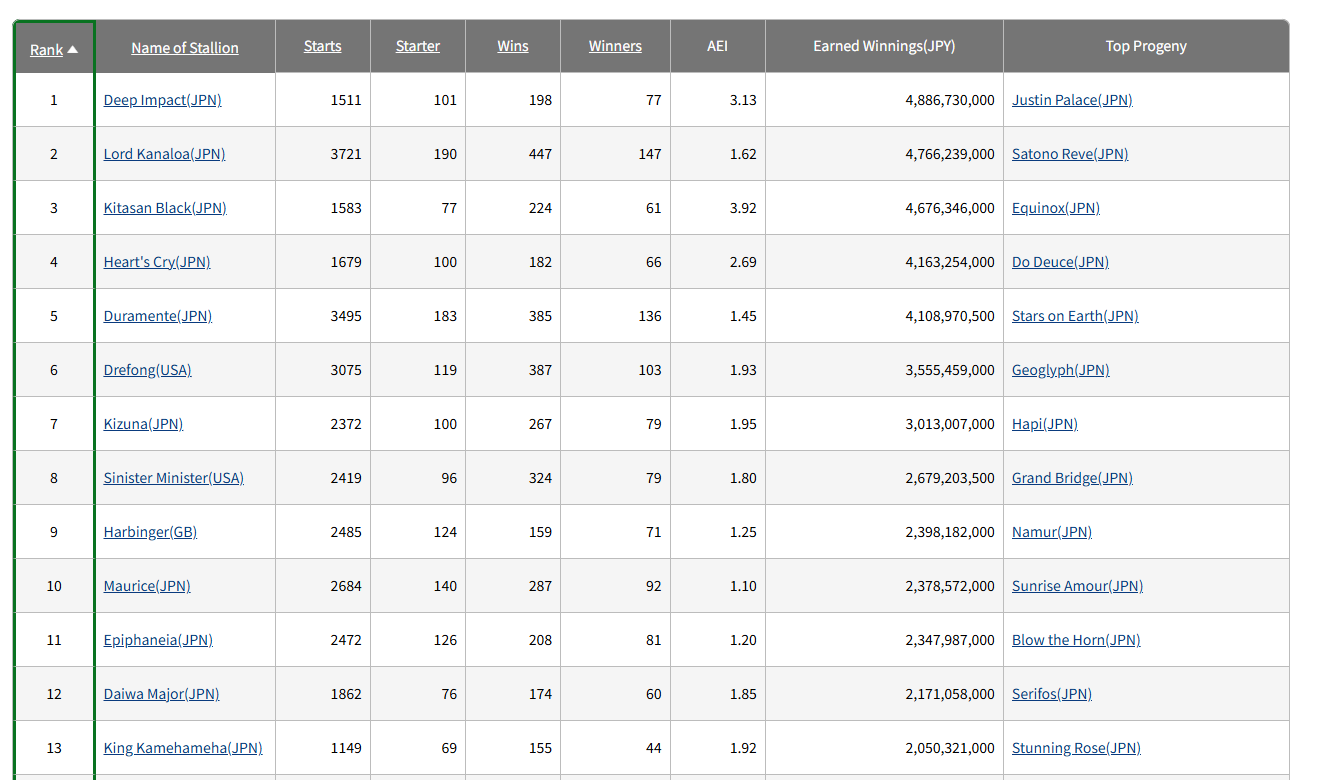View top progeny Satono Reve(JPN)
The image size is (1322, 780).
1070,154
